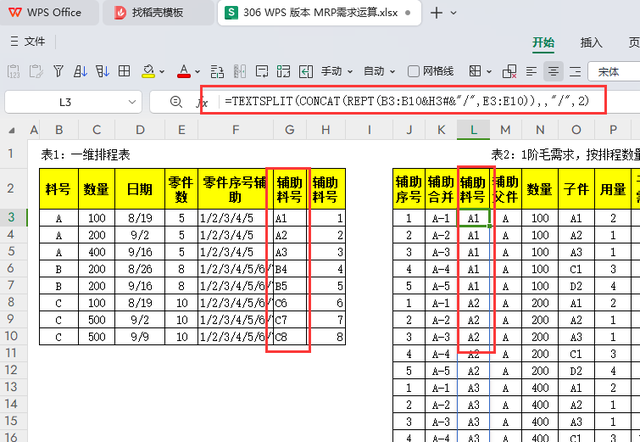
Task: Select row 3 header
Action: point(11,218)
